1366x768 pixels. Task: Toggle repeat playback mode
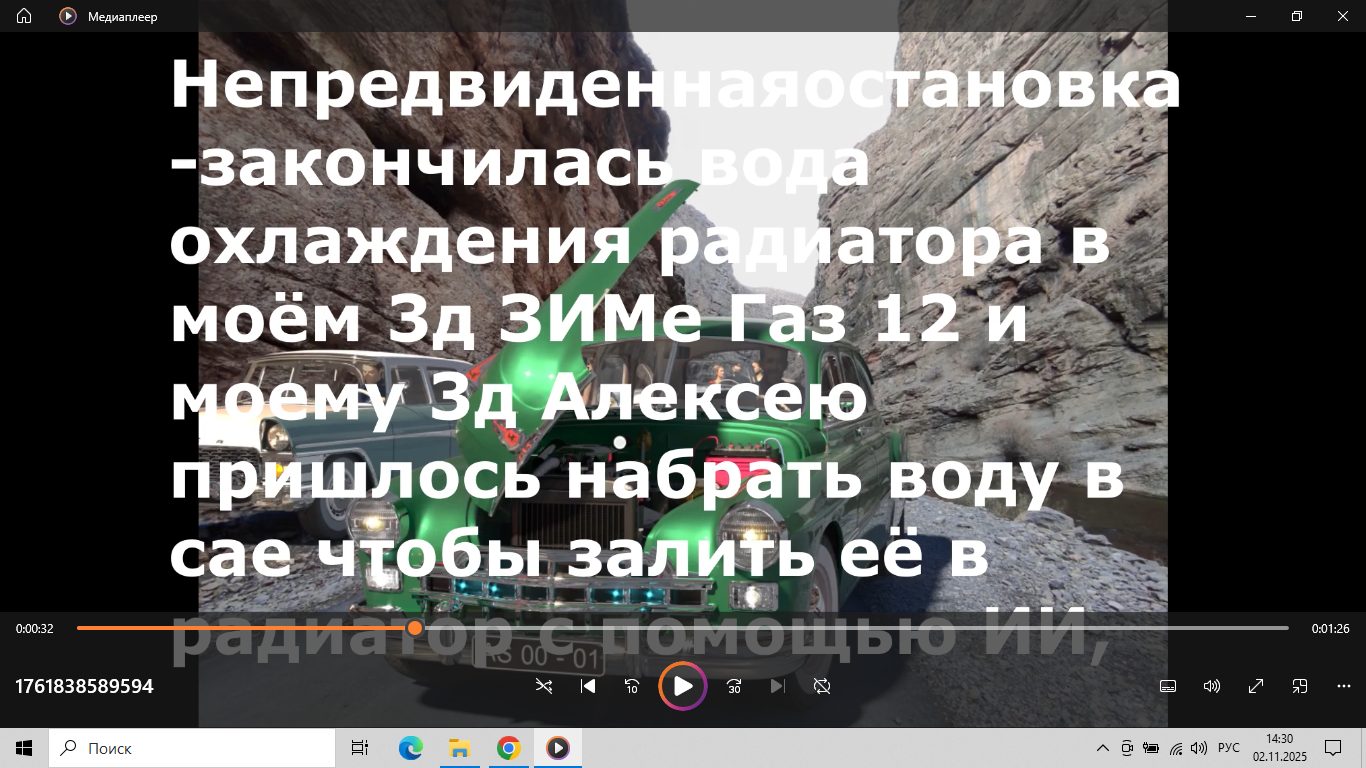coord(821,686)
